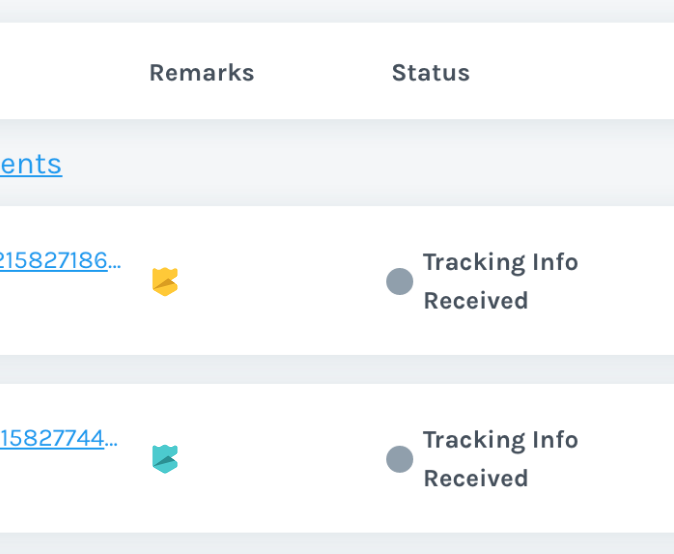Image resolution: width=674 pixels, height=554 pixels.
Task: Select the second row's Tracking Info Received status
Action: pyautogui.click(x=501, y=459)
